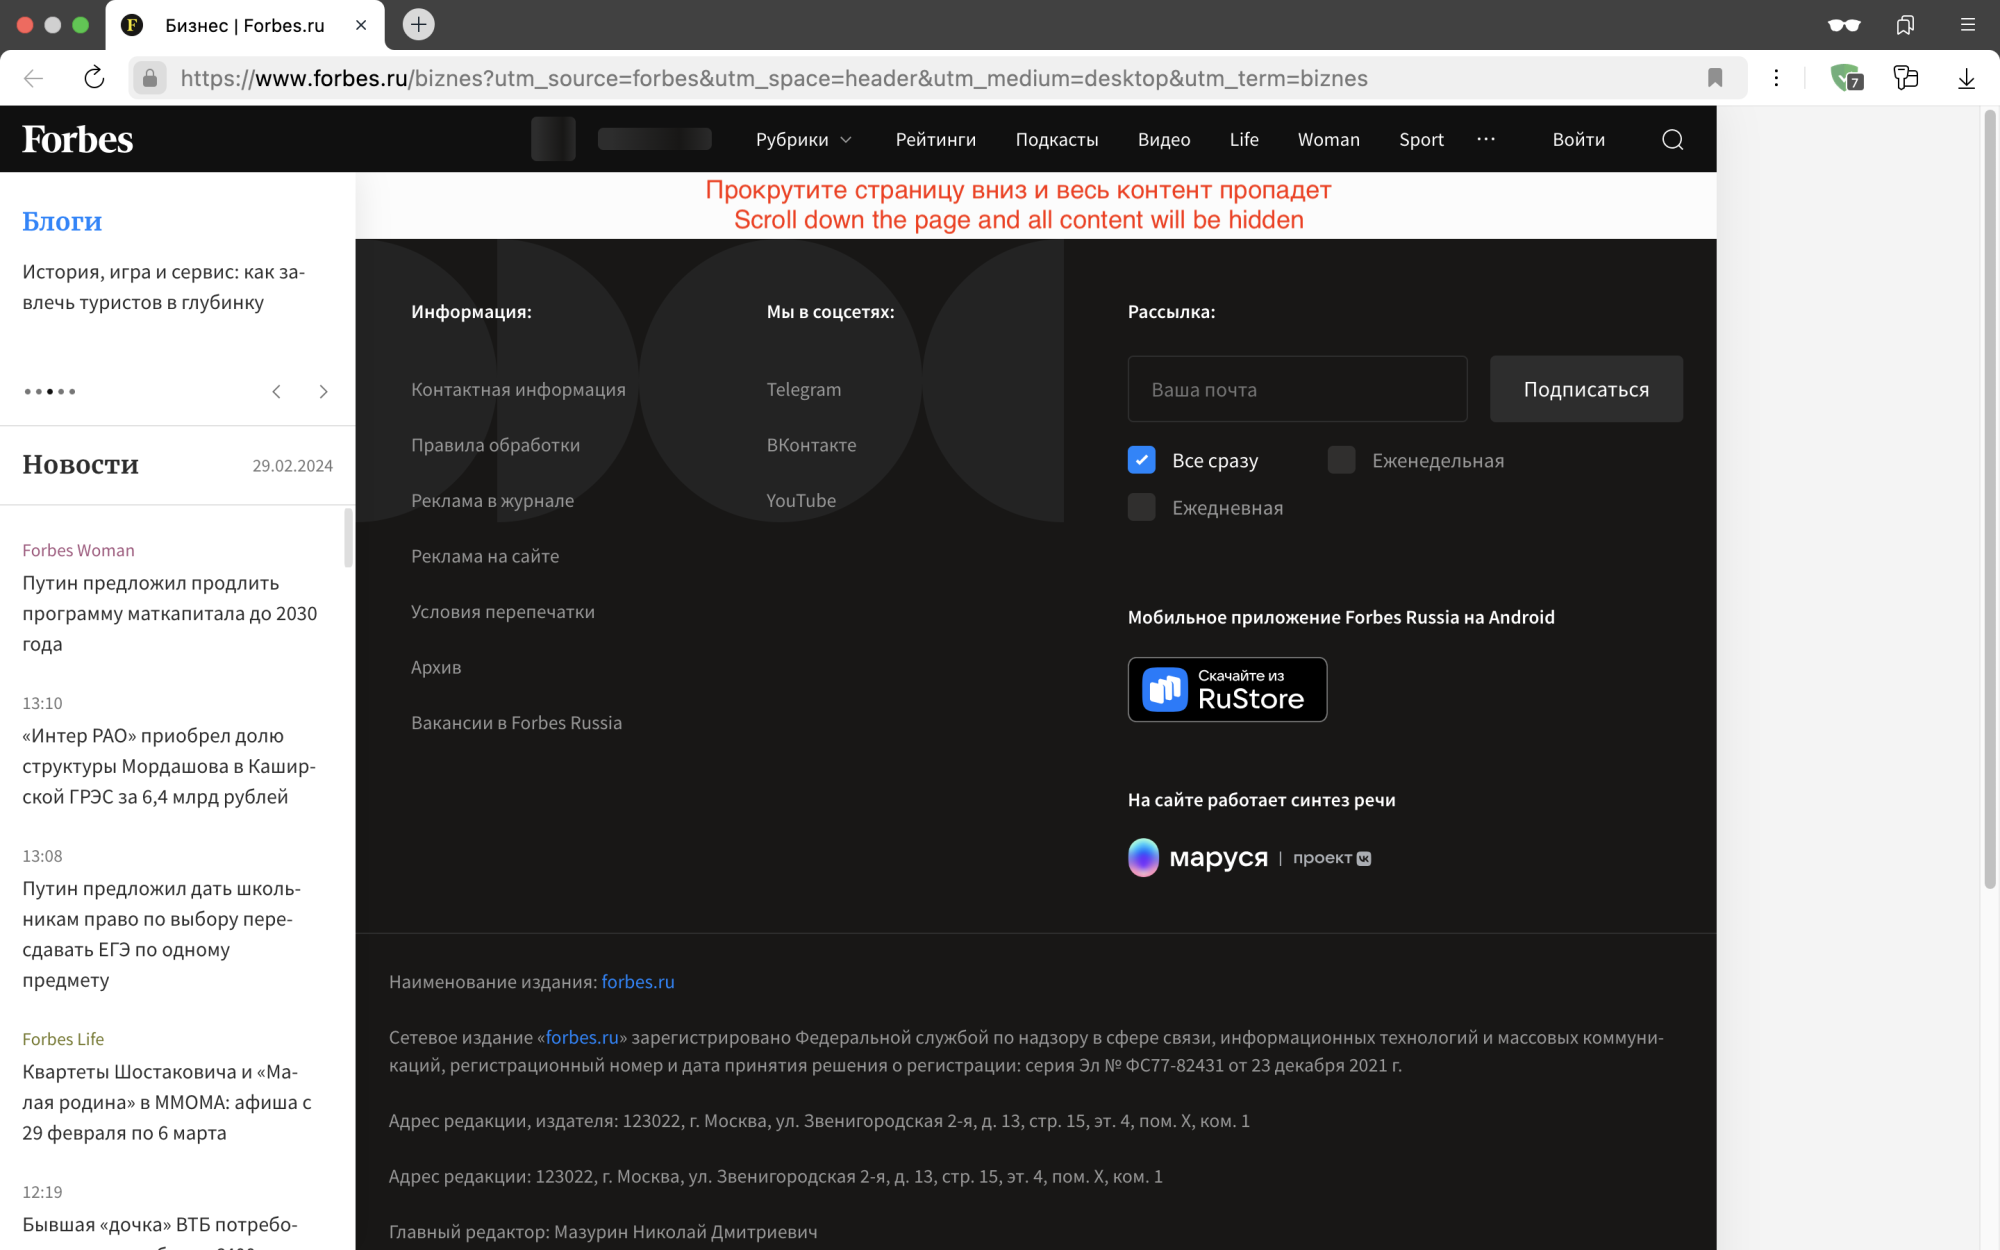Click the Войти login button
2000x1250 pixels.
[x=1579, y=139]
